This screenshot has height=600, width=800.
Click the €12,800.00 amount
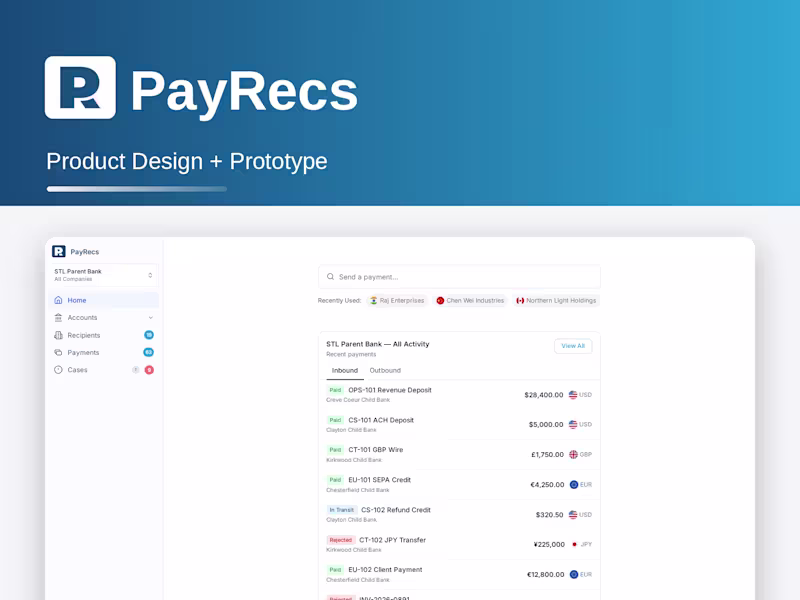(x=545, y=574)
